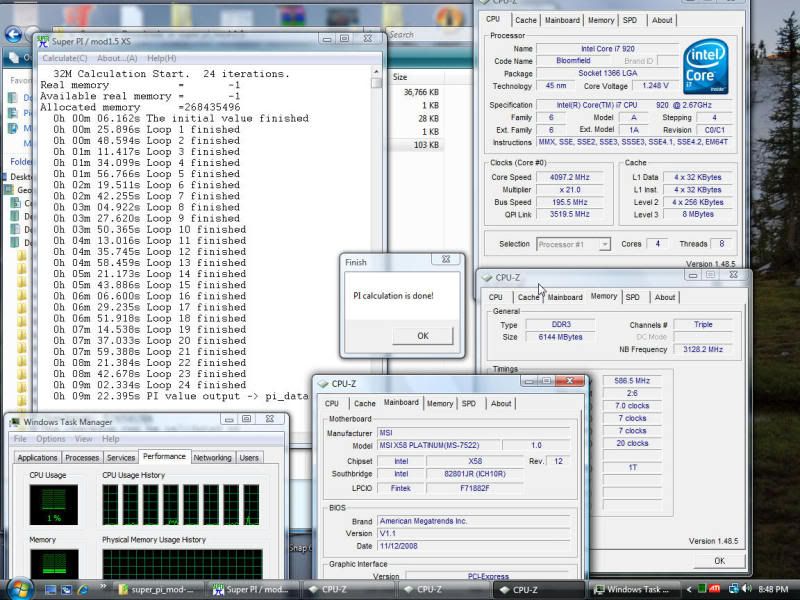
Task: Click the 'Loop 24 finished' line in Super PI
Action: [149, 385]
